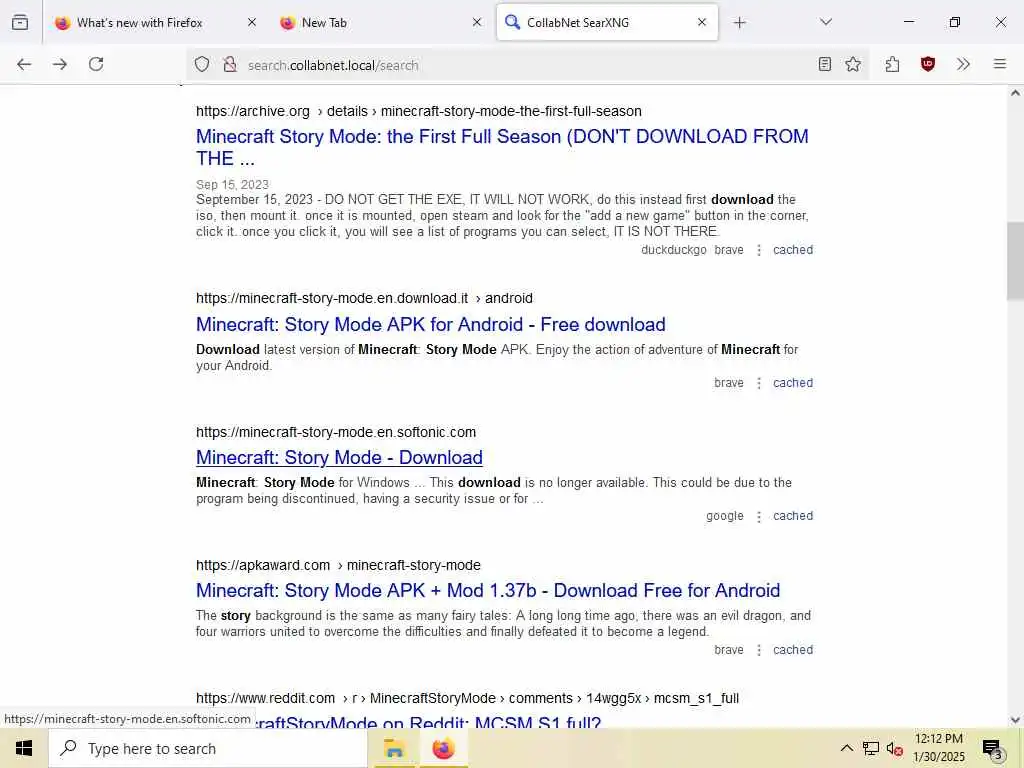Click the archive.org result URL text
The width and height of the screenshot is (1024, 768).
click(x=419, y=111)
